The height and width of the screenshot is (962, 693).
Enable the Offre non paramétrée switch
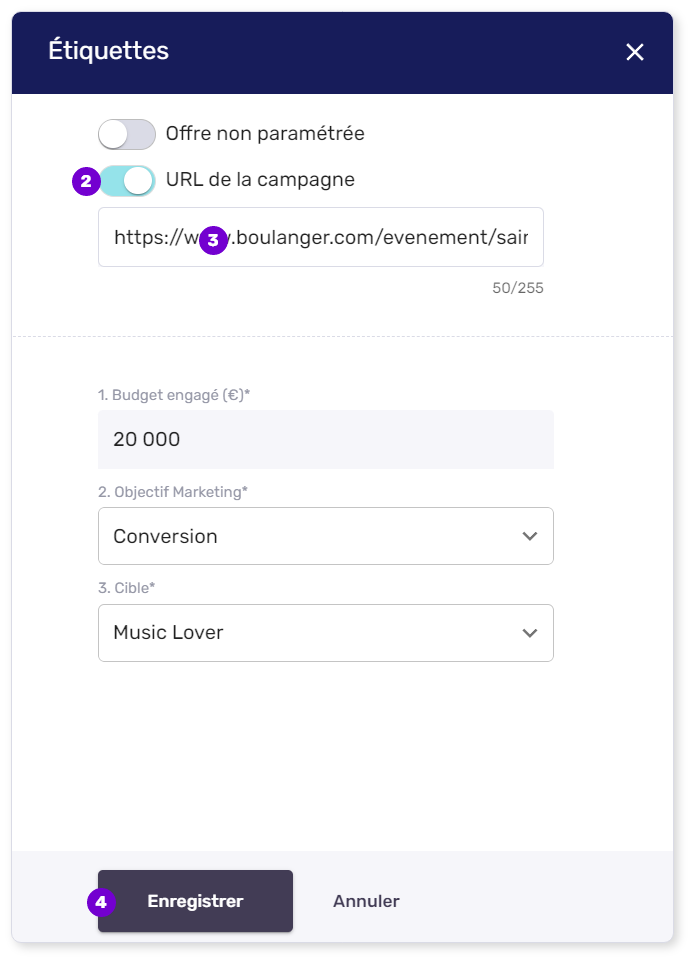127,134
